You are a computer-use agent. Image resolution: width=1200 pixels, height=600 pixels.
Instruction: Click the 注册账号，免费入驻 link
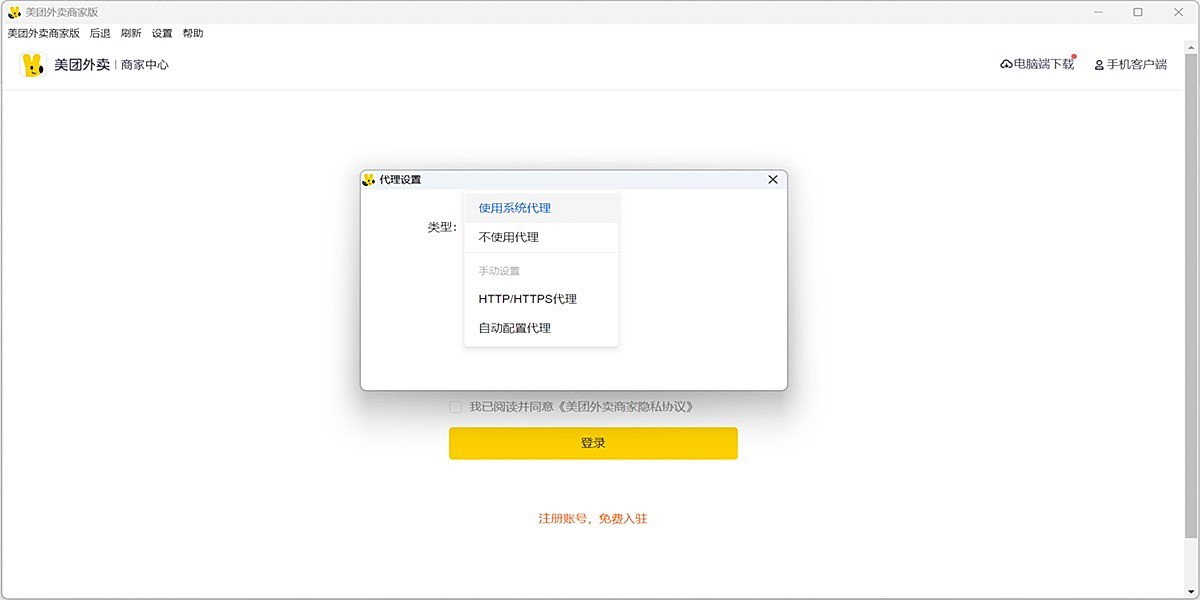(592, 519)
